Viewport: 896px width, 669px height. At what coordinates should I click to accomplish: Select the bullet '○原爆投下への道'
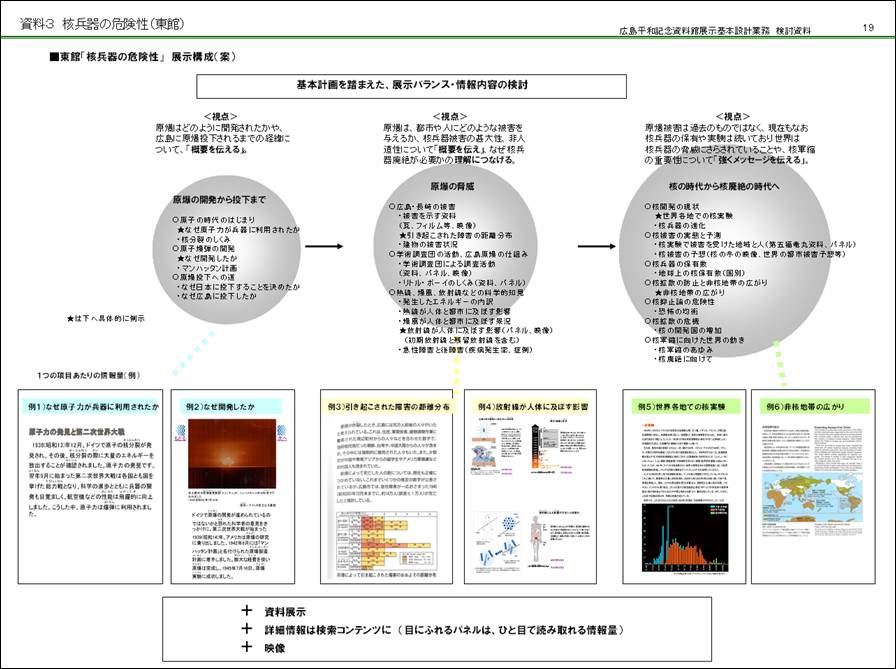[203, 277]
